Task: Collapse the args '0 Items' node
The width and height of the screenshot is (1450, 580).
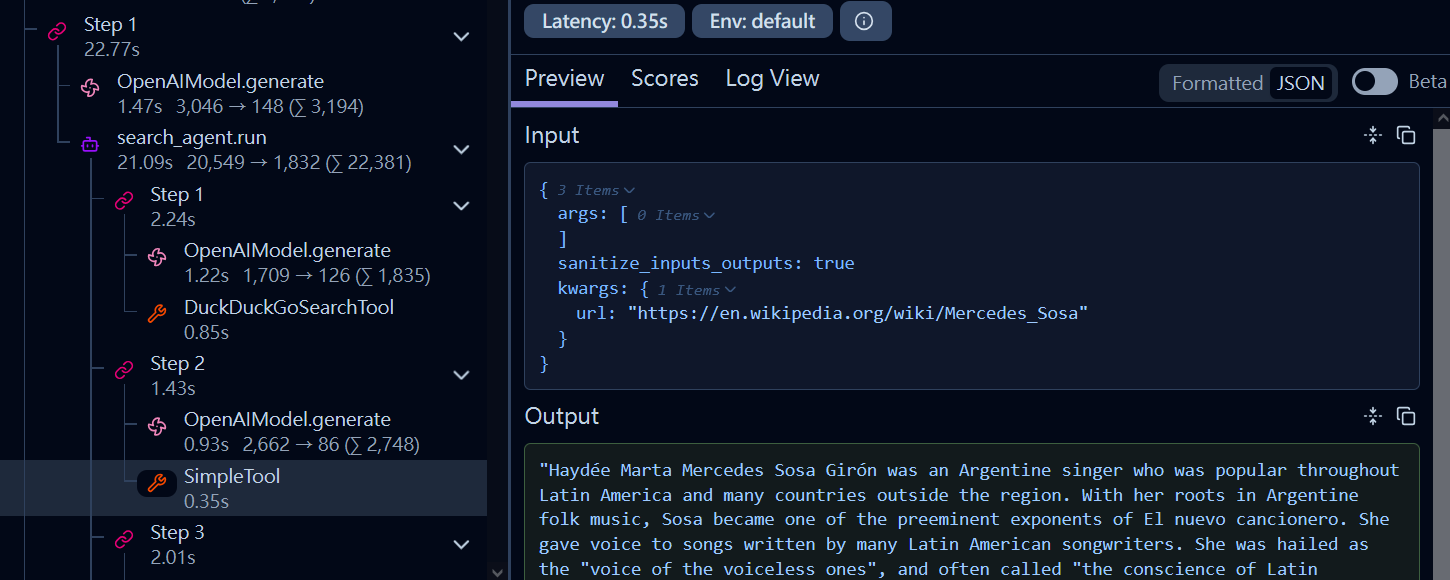Action: click(x=676, y=215)
